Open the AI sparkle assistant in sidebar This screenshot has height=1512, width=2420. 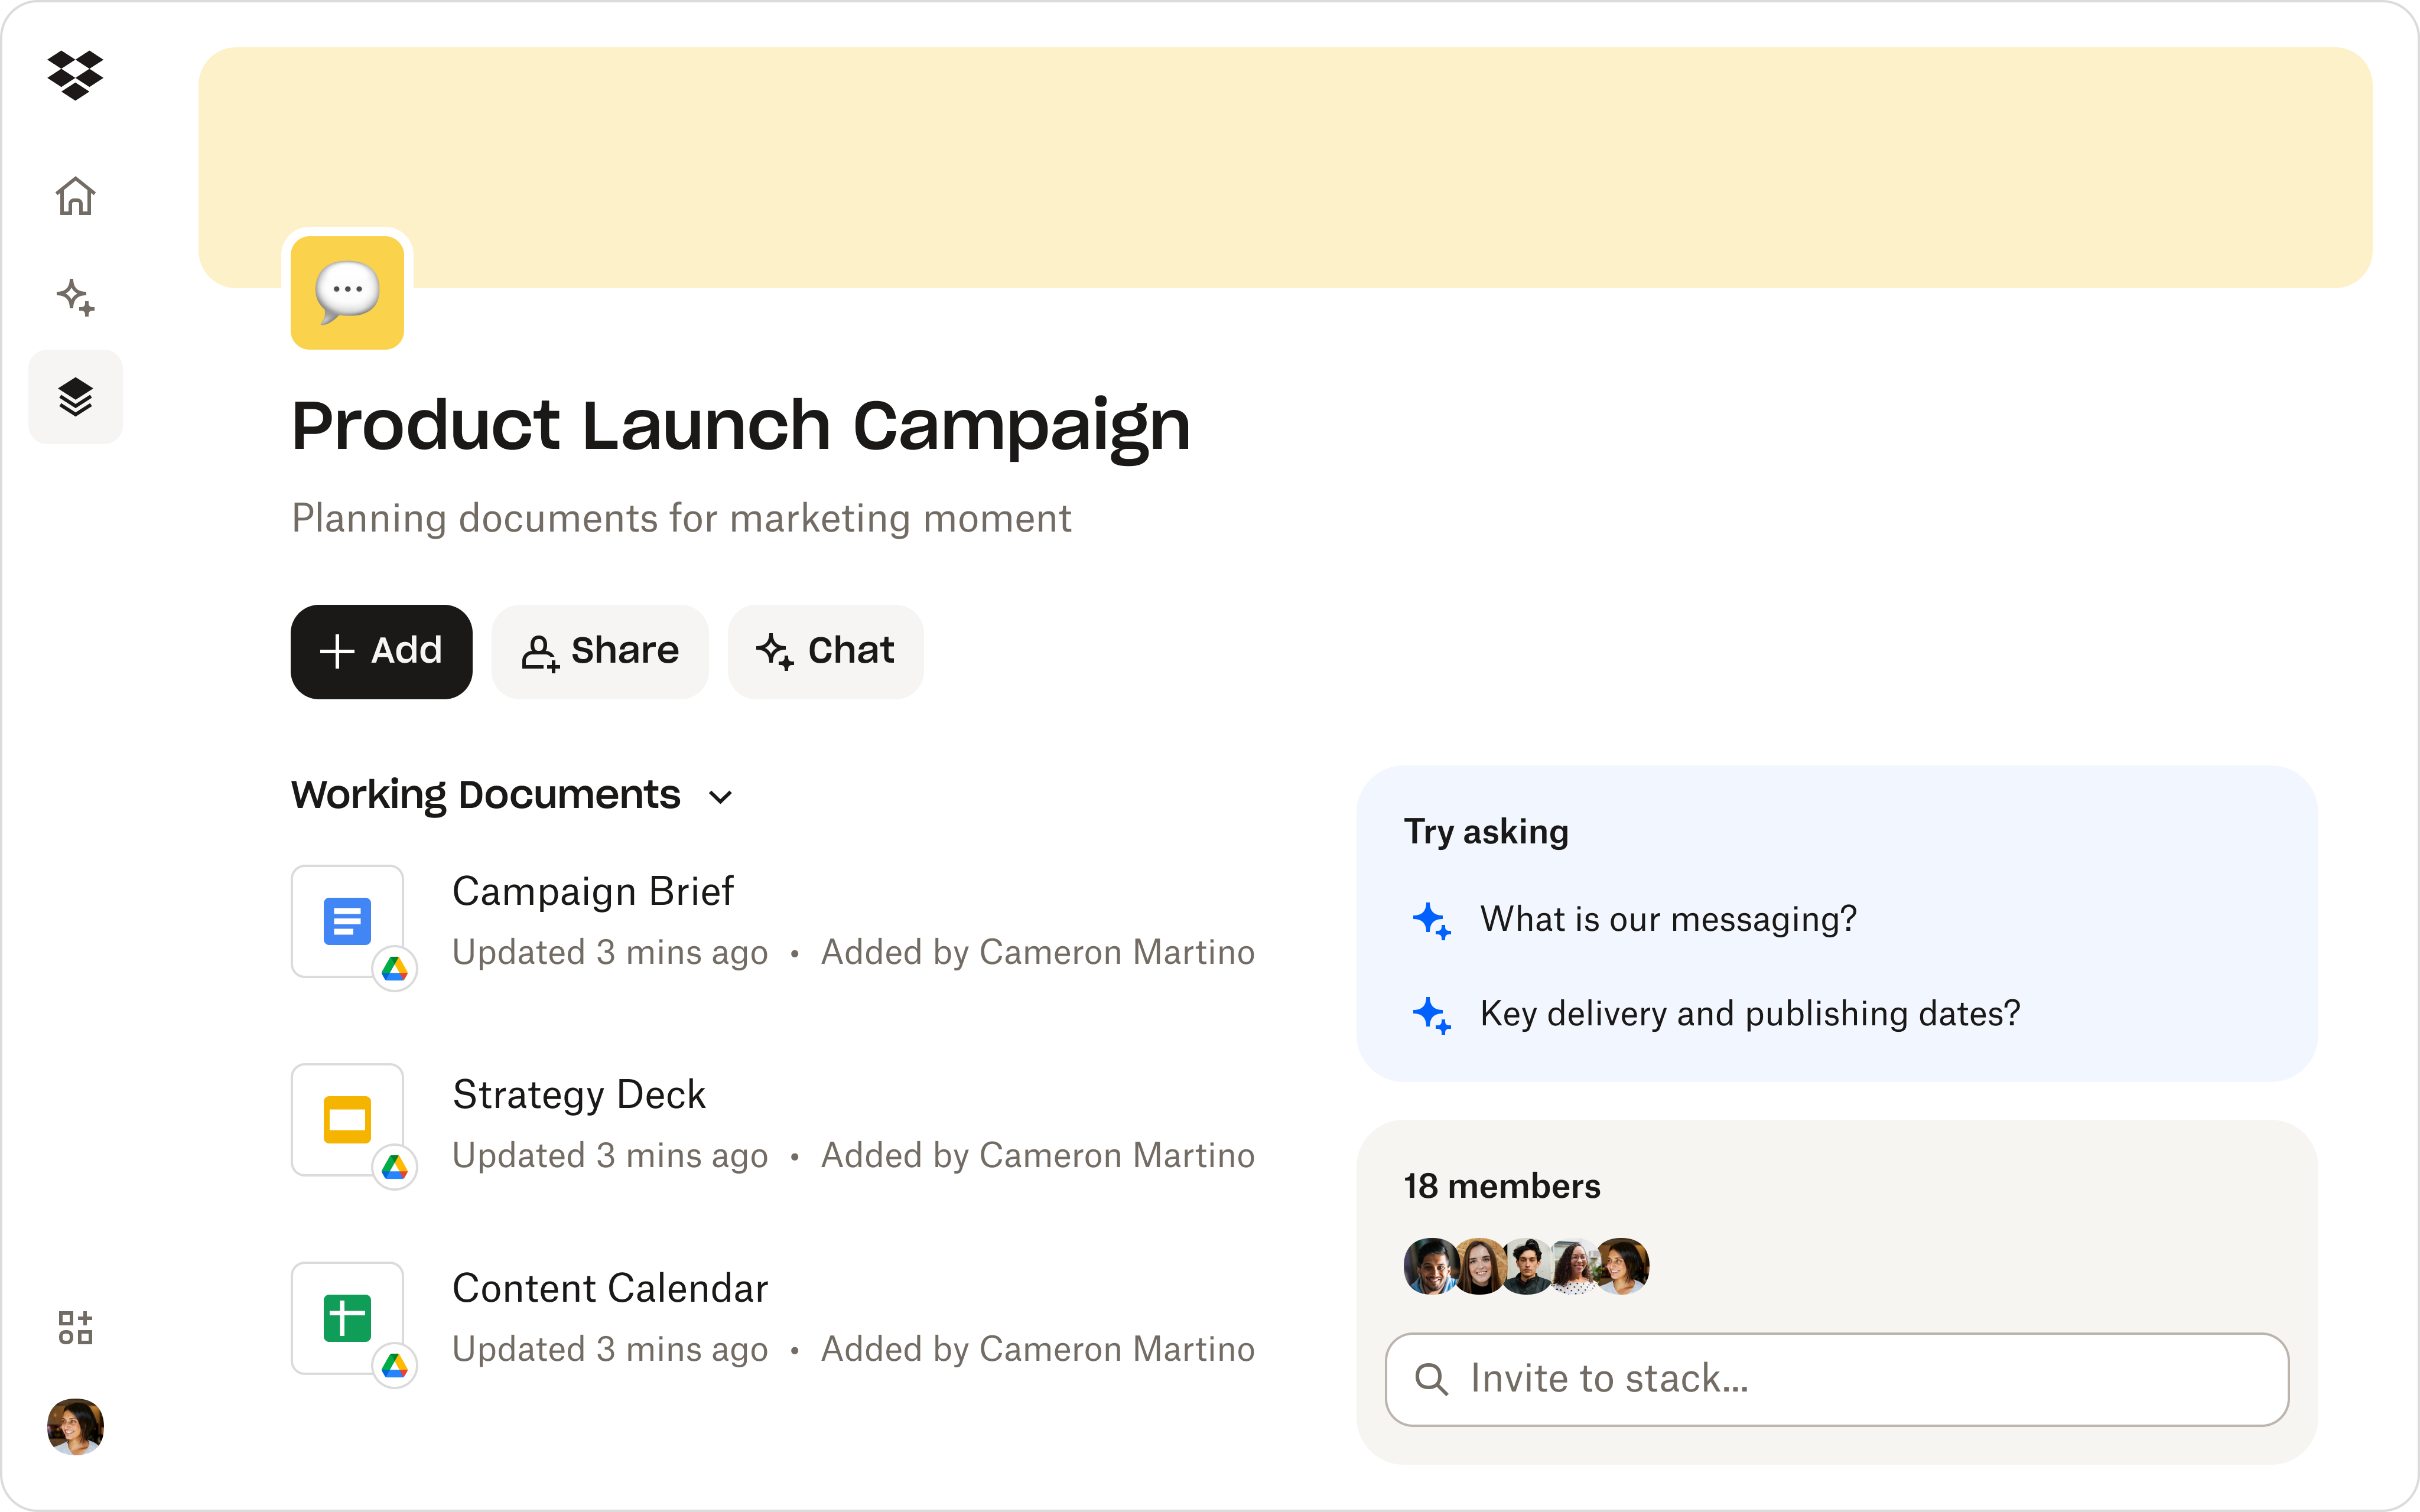coord(75,297)
